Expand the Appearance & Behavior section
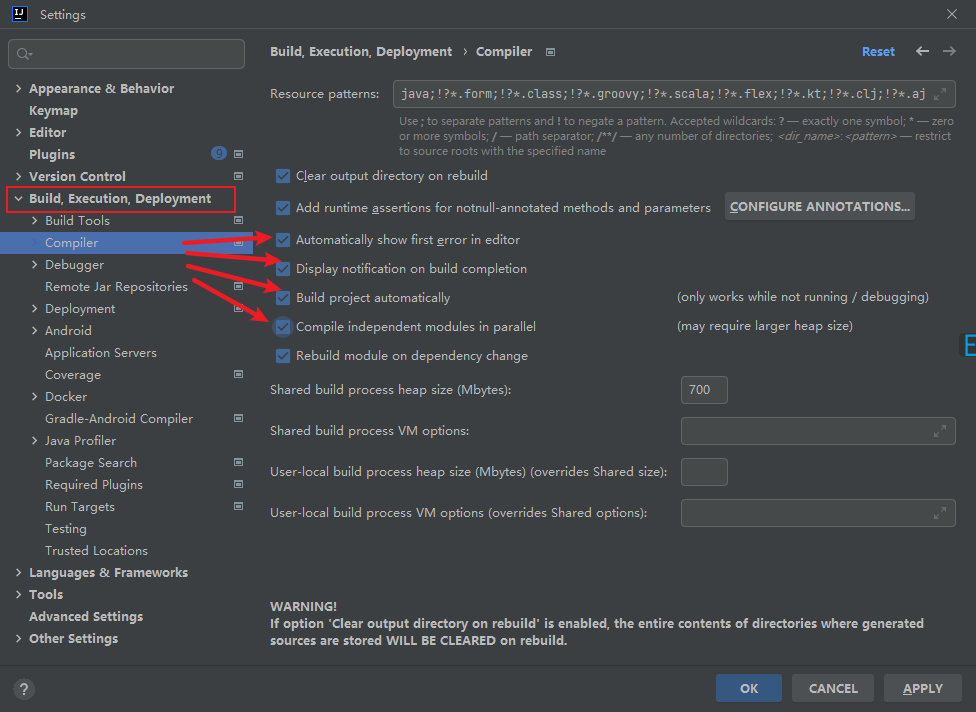The height and width of the screenshot is (712, 976). coord(18,89)
